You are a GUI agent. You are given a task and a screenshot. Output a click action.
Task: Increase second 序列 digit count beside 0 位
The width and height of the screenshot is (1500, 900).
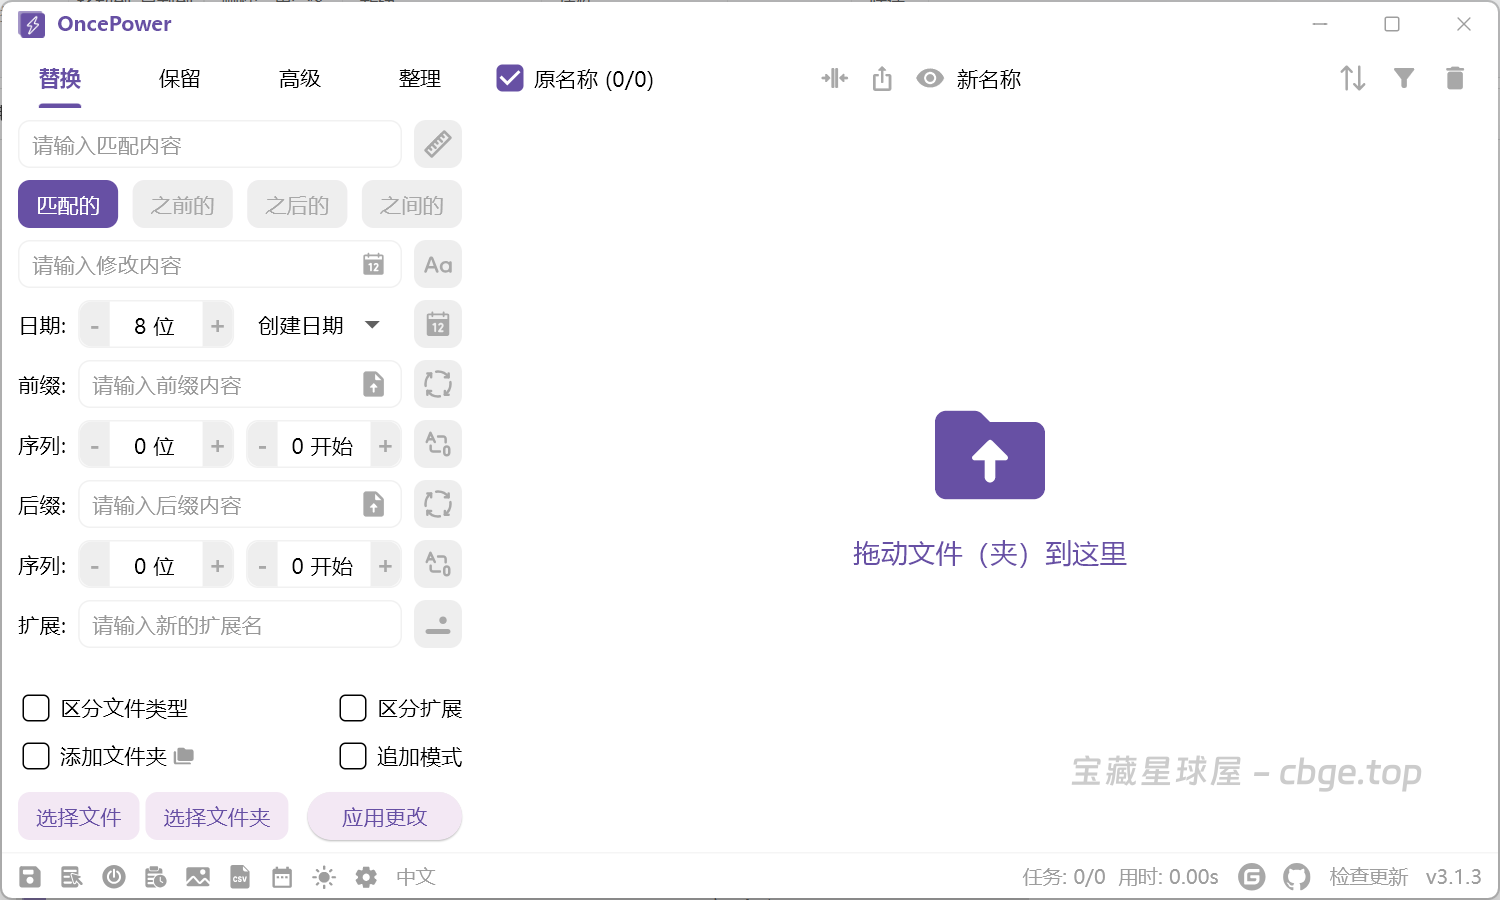(217, 566)
